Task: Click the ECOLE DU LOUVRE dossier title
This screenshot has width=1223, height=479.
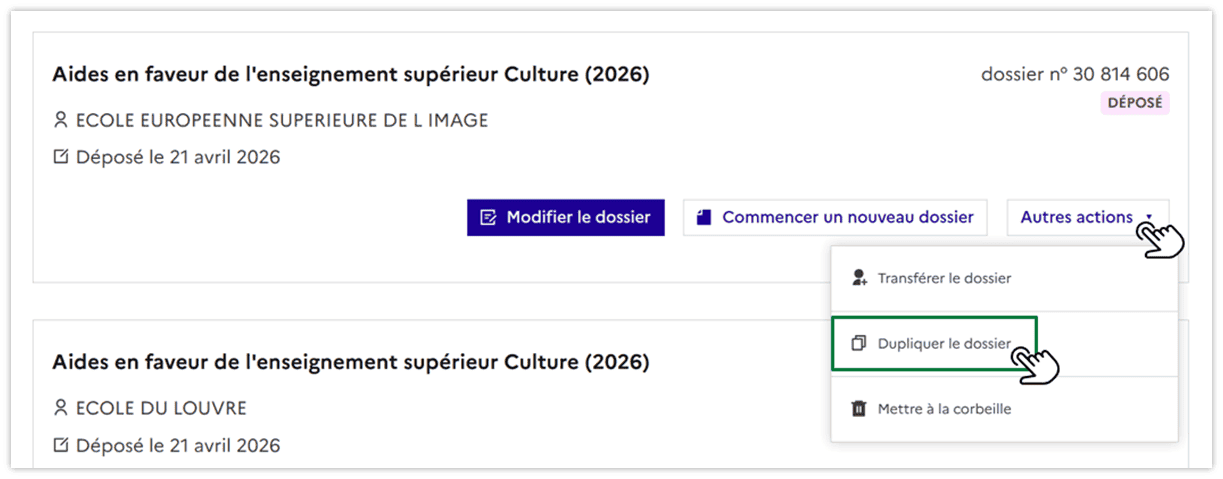Action: pyautogui.click(x=351, y=362)
